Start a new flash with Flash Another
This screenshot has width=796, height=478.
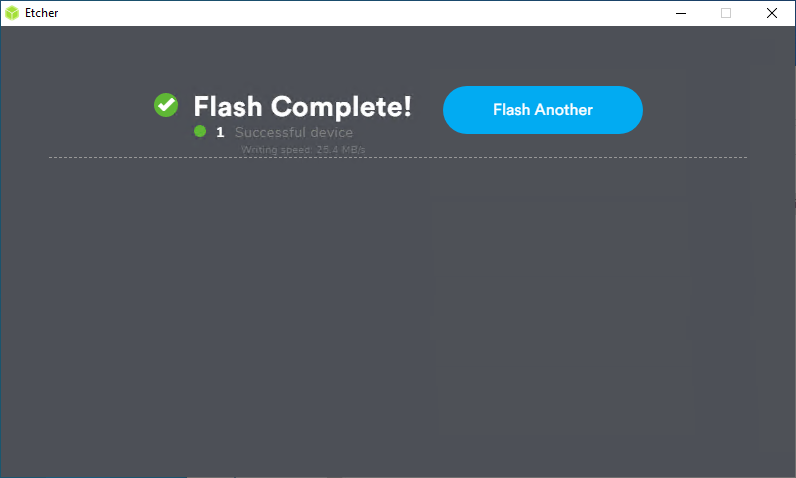(543, 110)
